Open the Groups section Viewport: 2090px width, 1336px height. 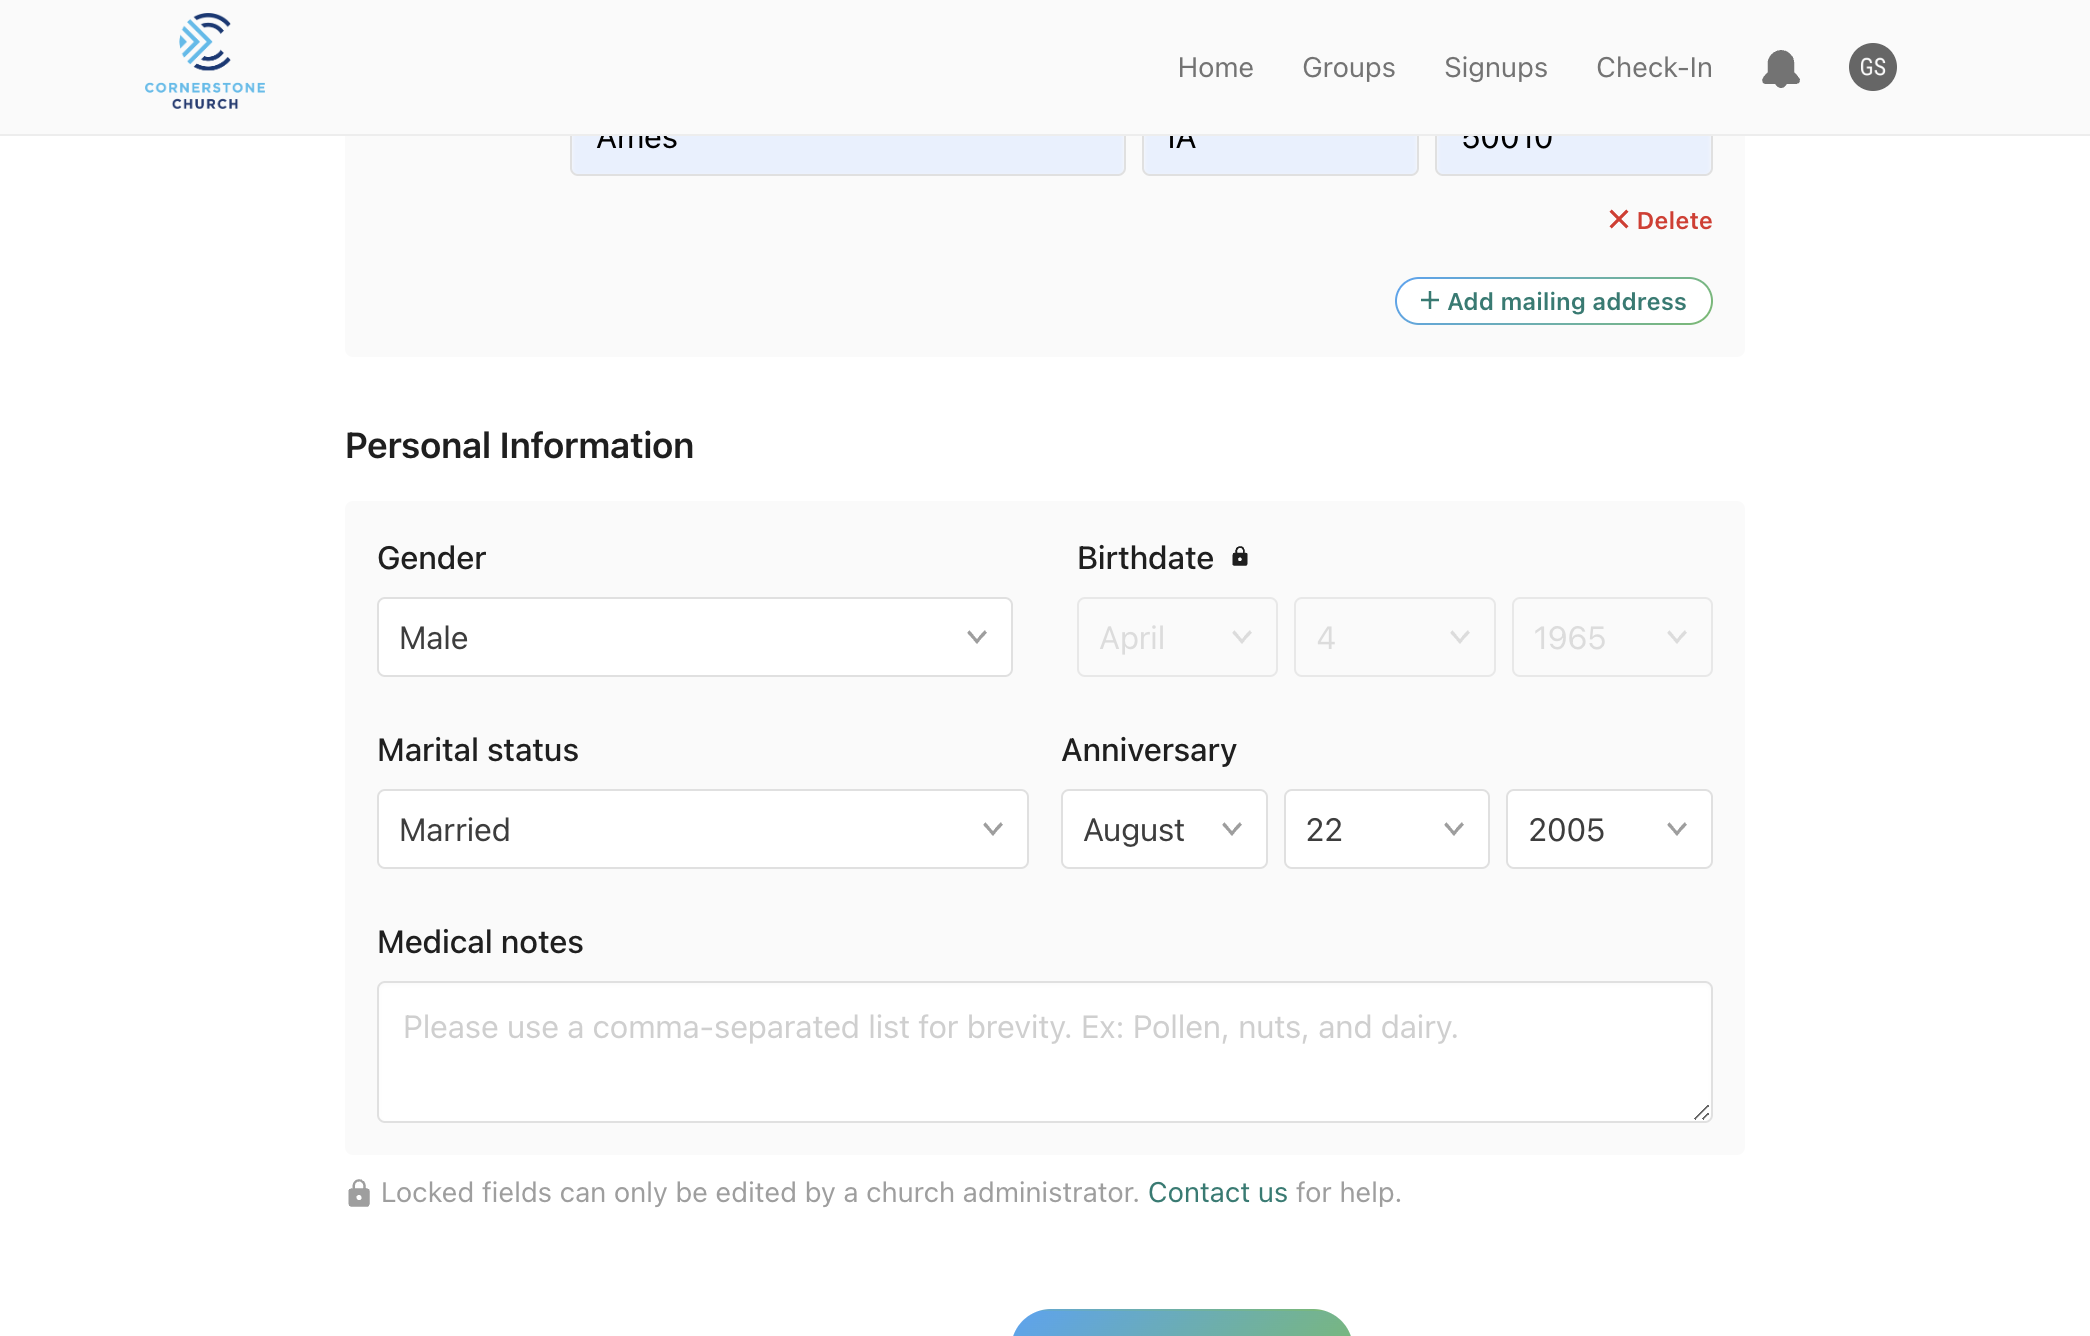pos(1348,67)
